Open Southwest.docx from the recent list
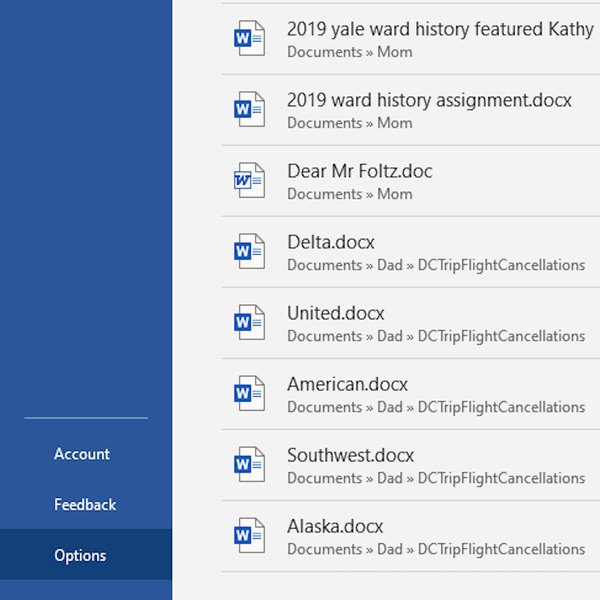Image resolution: width=600 pixels, height=600 pixels. coord(351,455)
